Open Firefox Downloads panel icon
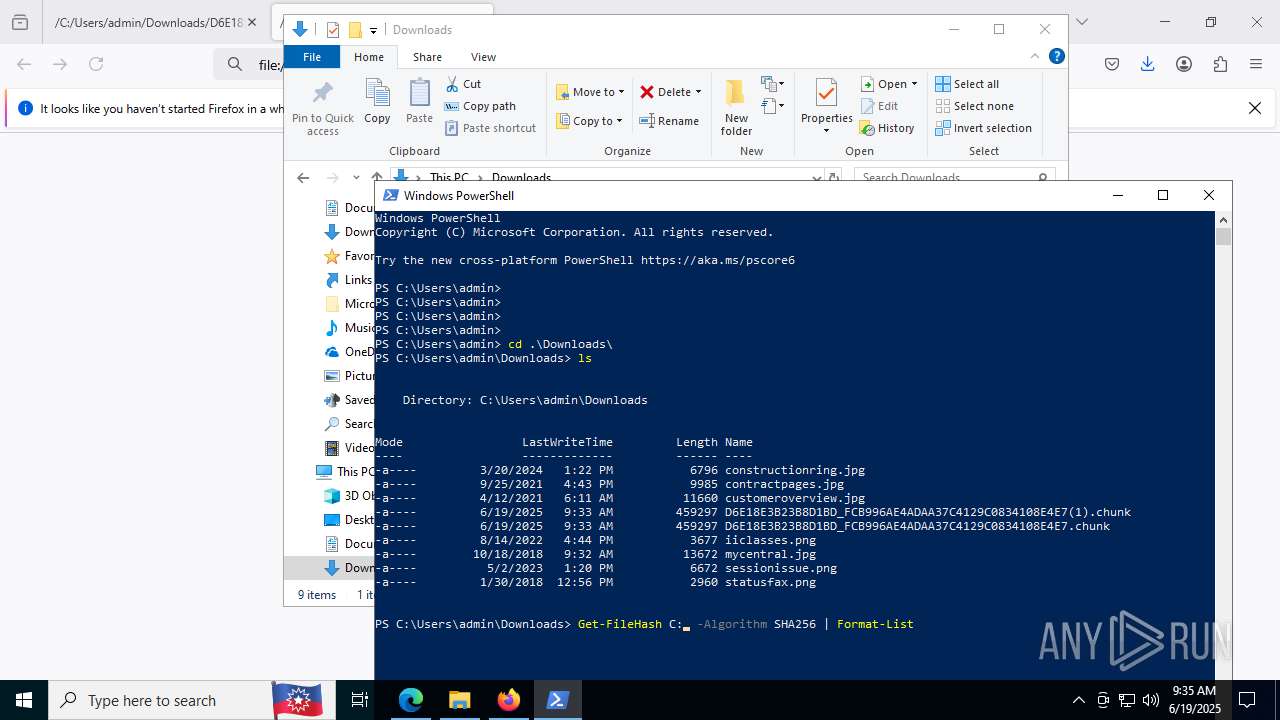The image size is (1280, 720). pos(1148,64)
